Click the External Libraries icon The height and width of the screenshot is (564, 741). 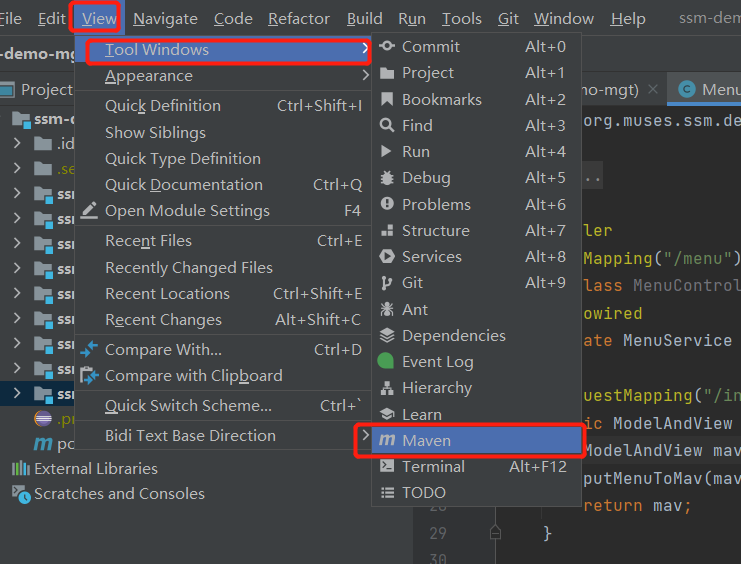click(20, 469)
